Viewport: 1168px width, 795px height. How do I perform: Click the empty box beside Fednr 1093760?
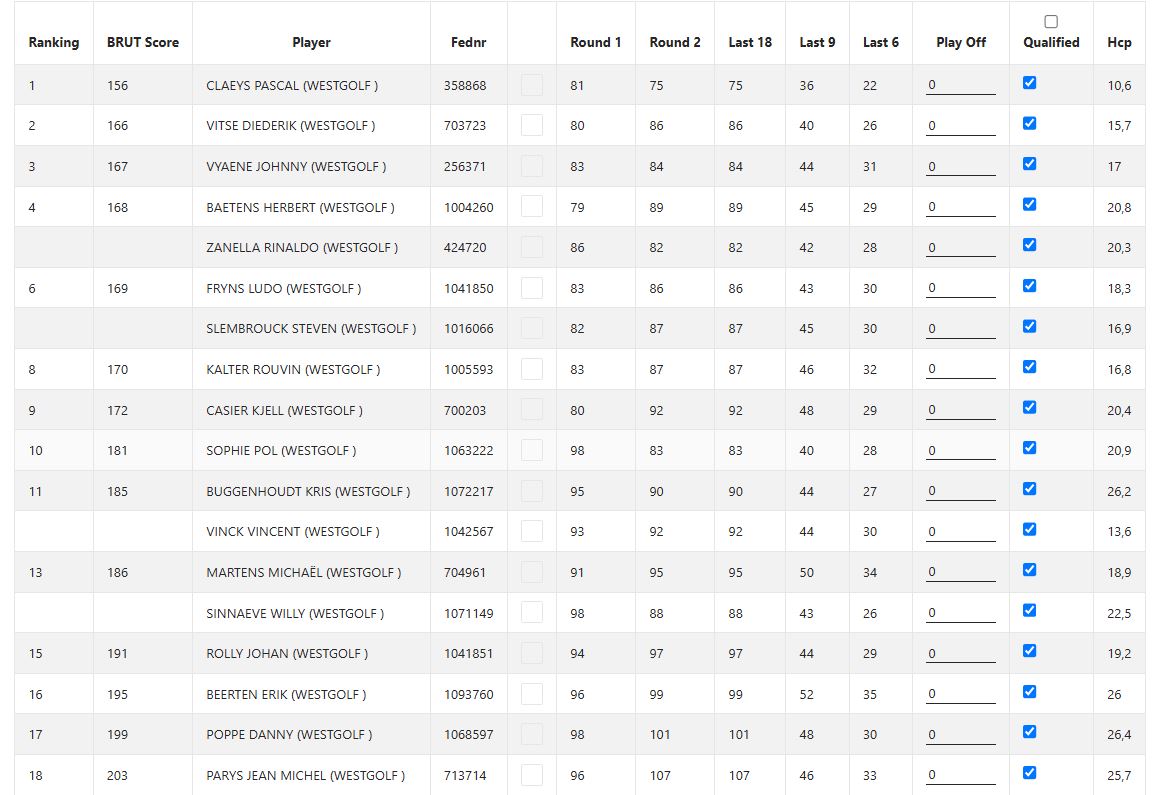point(532,694)
